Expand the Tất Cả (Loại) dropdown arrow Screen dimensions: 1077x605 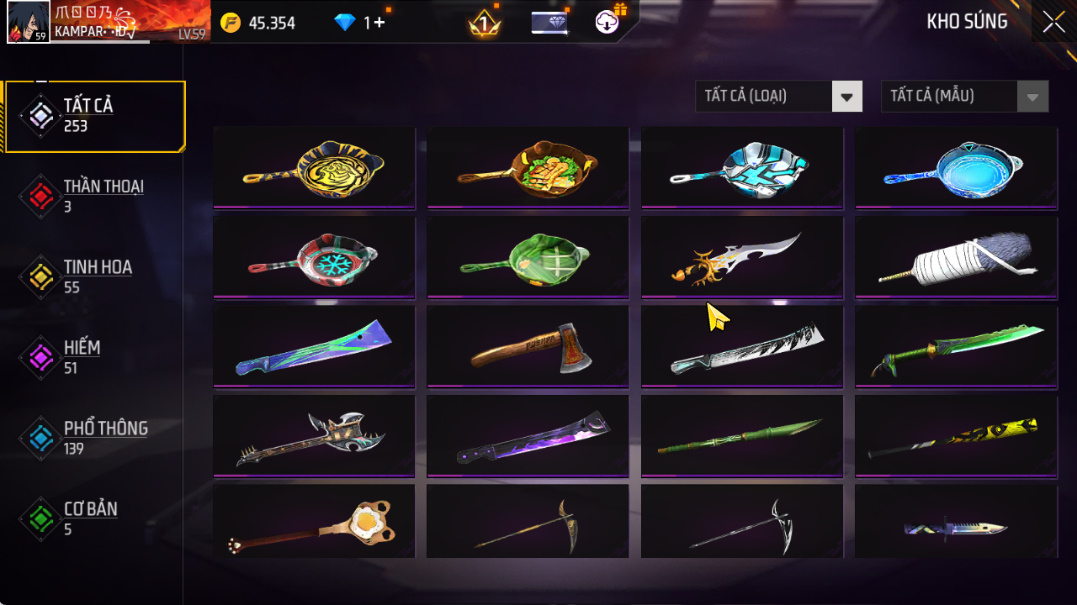[847, 97]
